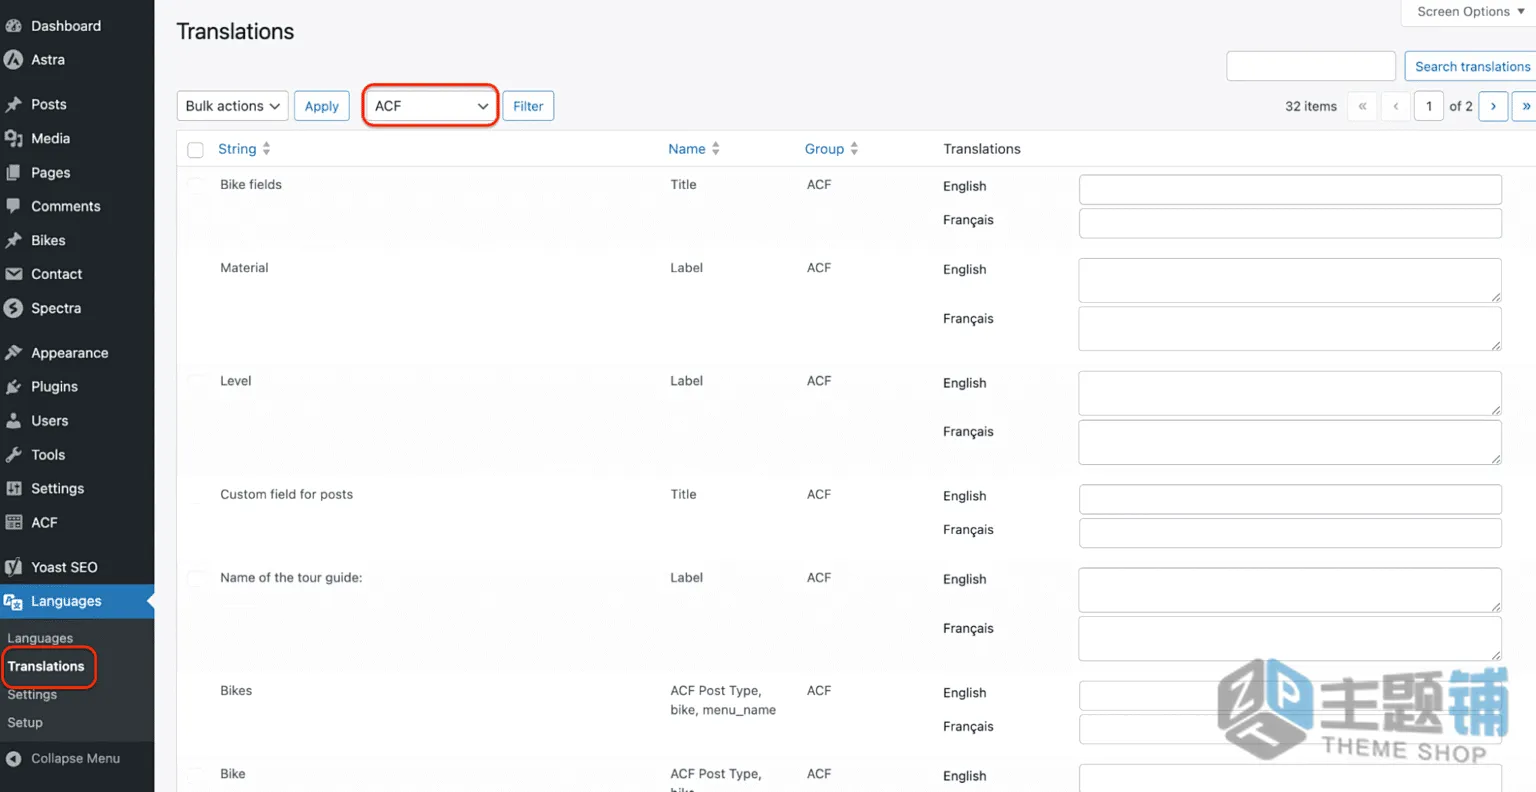Open the Tools wrench icon
Screen dimensions: 1536x792
tap(13, 455)
